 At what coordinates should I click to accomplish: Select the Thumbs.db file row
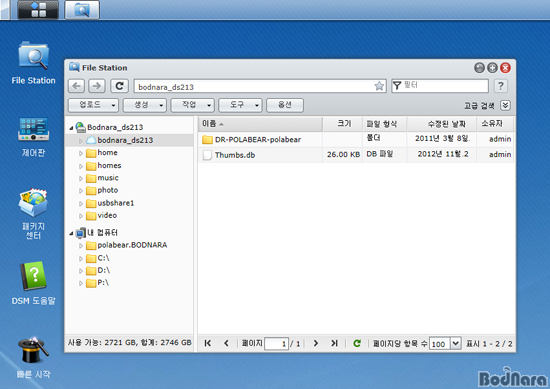coord(356,155)
